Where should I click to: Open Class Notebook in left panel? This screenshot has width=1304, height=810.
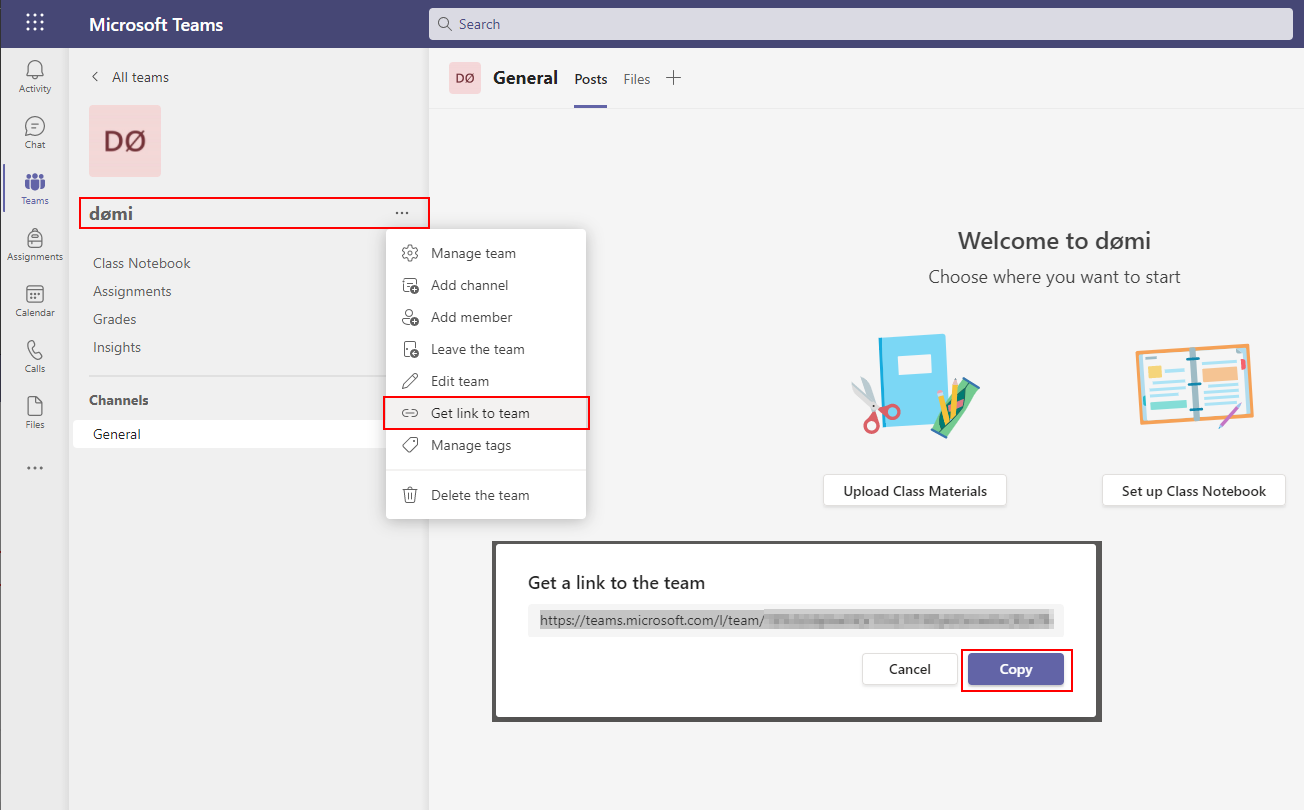coord(142,263)
